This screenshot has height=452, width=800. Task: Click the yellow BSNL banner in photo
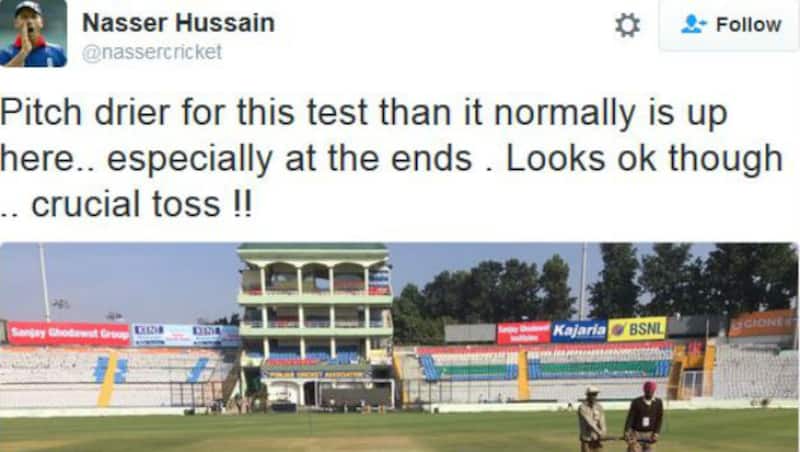[637, 329]
